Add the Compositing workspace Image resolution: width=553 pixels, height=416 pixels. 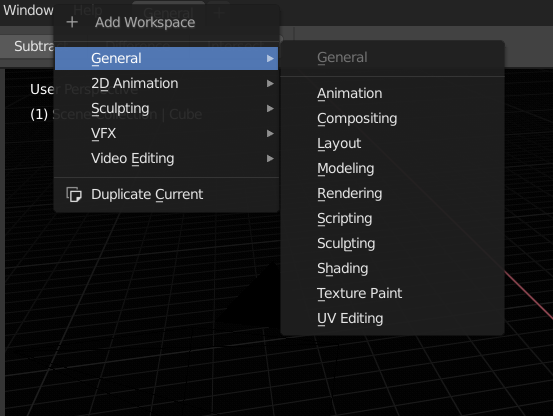coord(393,118)
